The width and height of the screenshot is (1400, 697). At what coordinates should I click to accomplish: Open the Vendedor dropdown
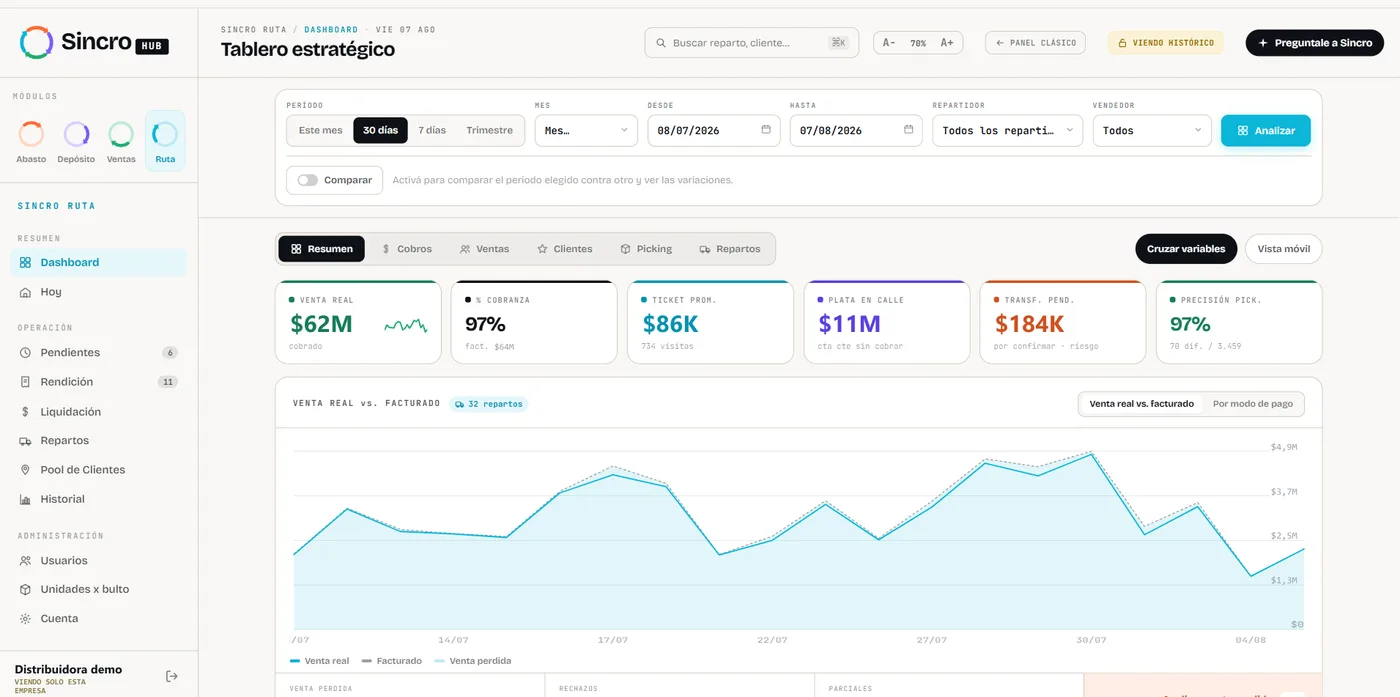[x=1152, y=130]
